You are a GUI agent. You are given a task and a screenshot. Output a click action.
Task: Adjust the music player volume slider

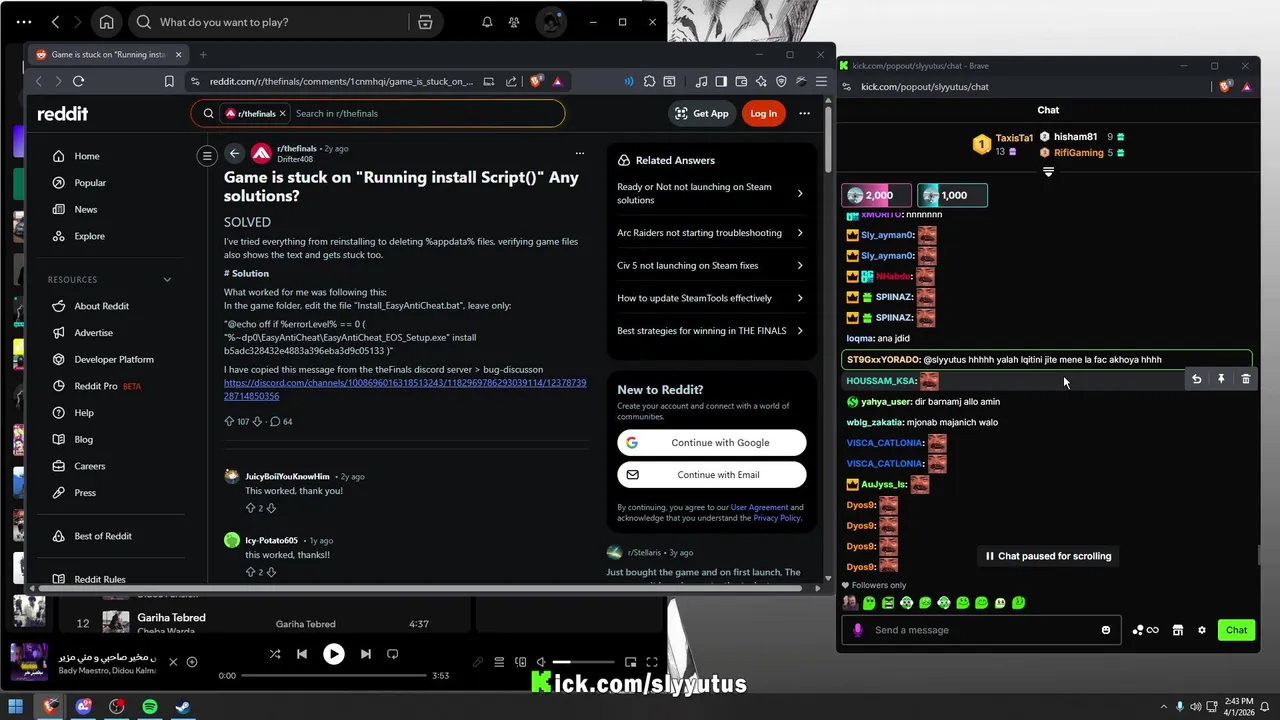[582, 662]
